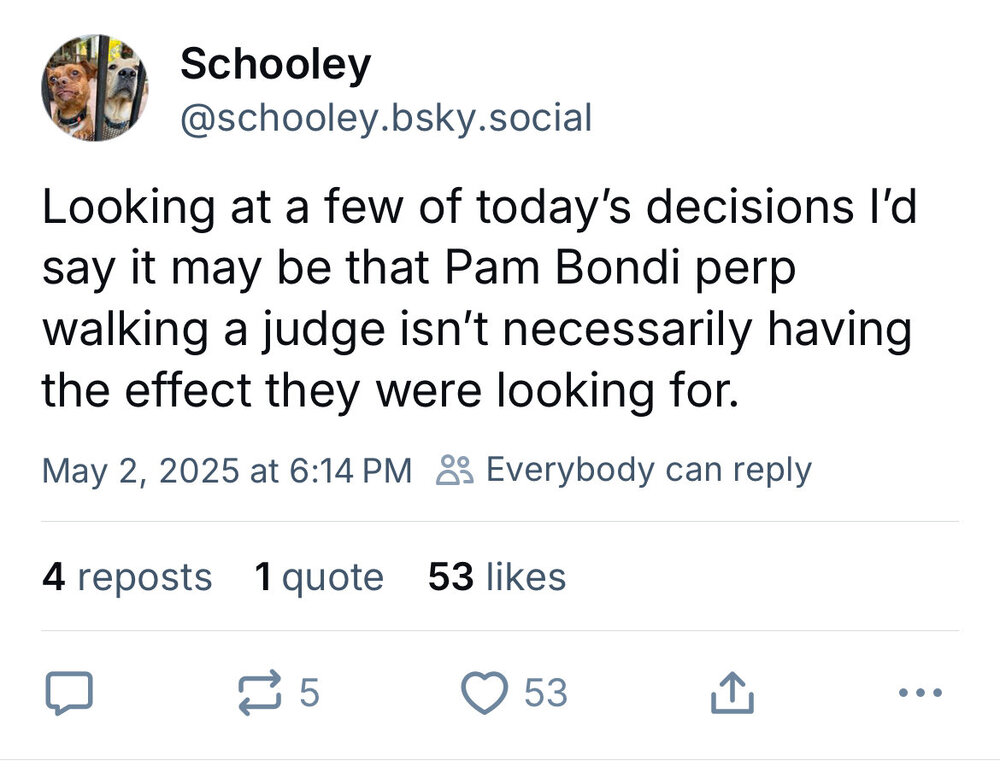Show who gave the 53 likes
1000x784 pixels.
[497, 577]
